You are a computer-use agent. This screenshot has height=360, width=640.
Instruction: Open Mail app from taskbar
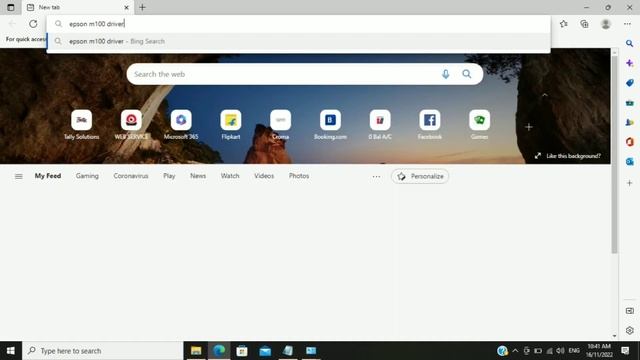click(x=265, y=351)
